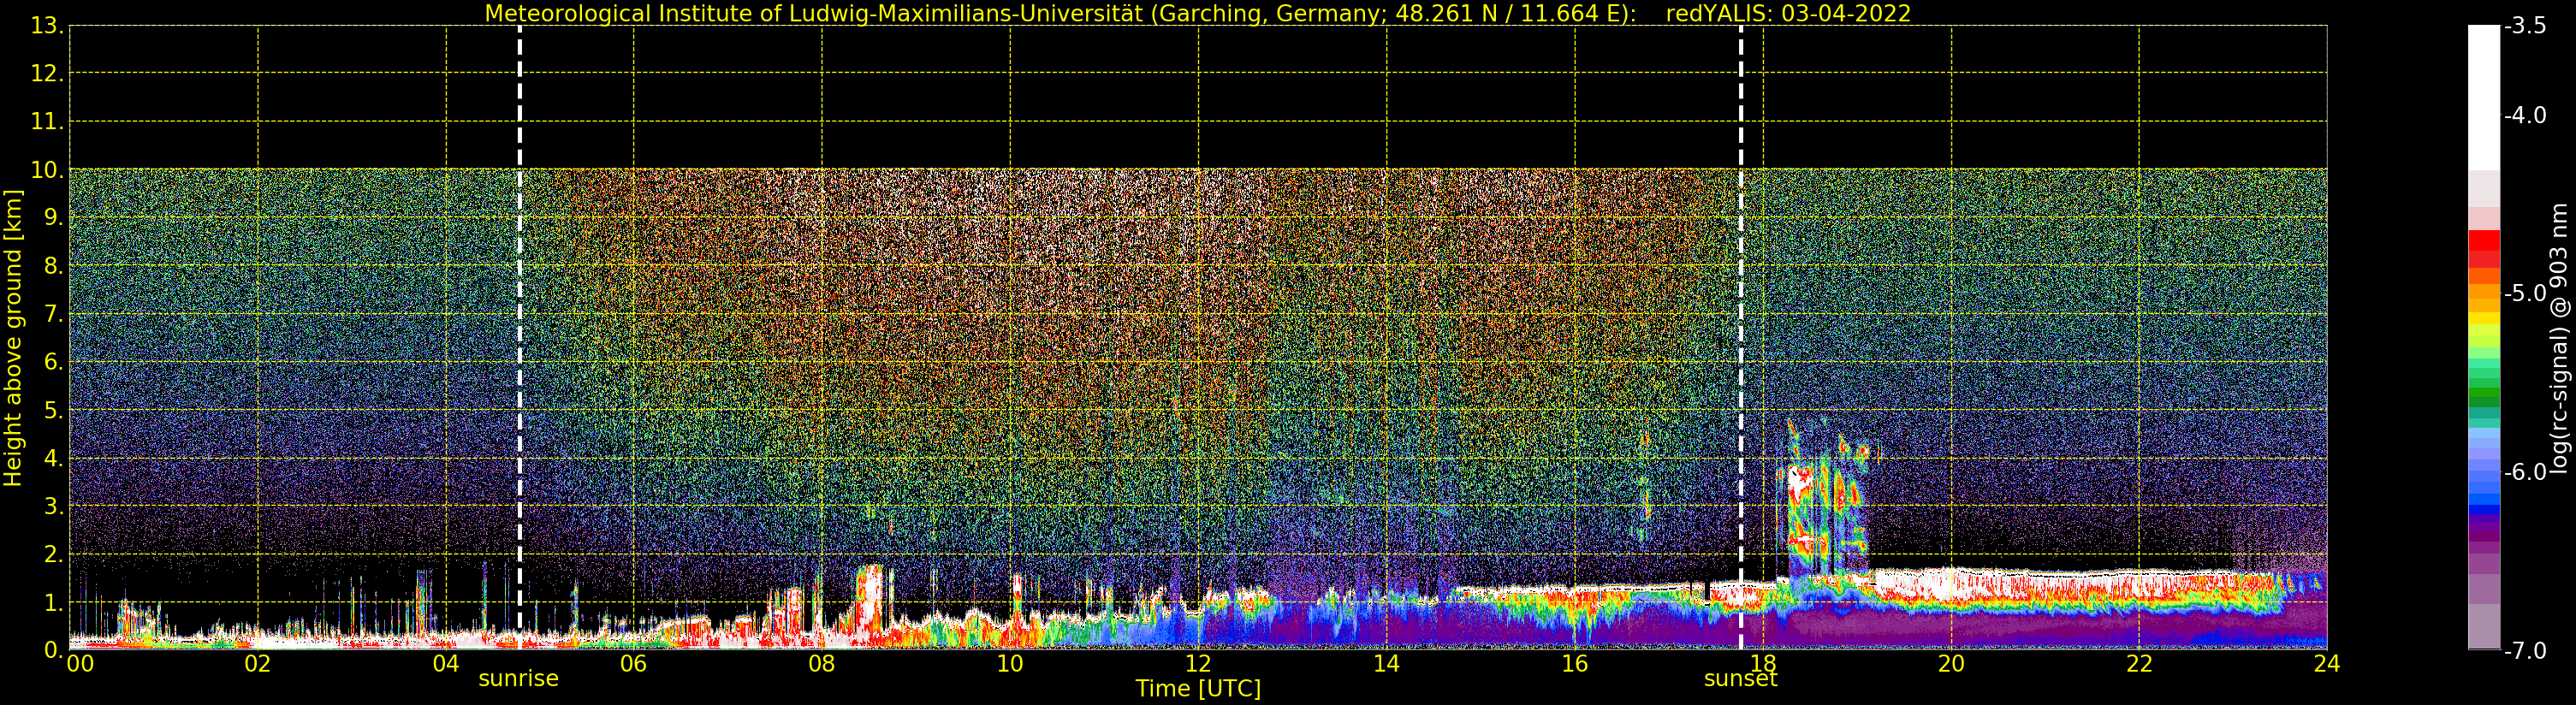This screenshot has width=2576, height=705.
Task: Click the 'Height above ground [km]' axis label
Action: [x=13, y=338]
